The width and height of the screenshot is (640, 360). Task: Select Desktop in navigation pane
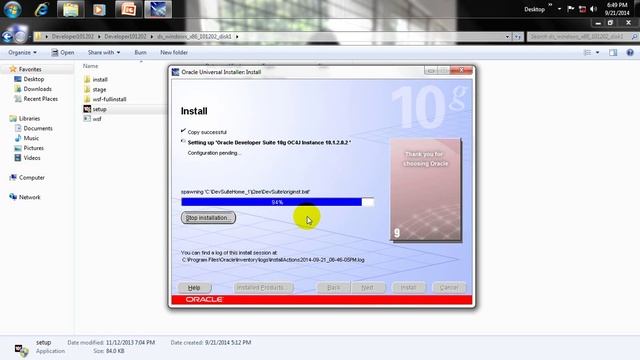point(33,79)
